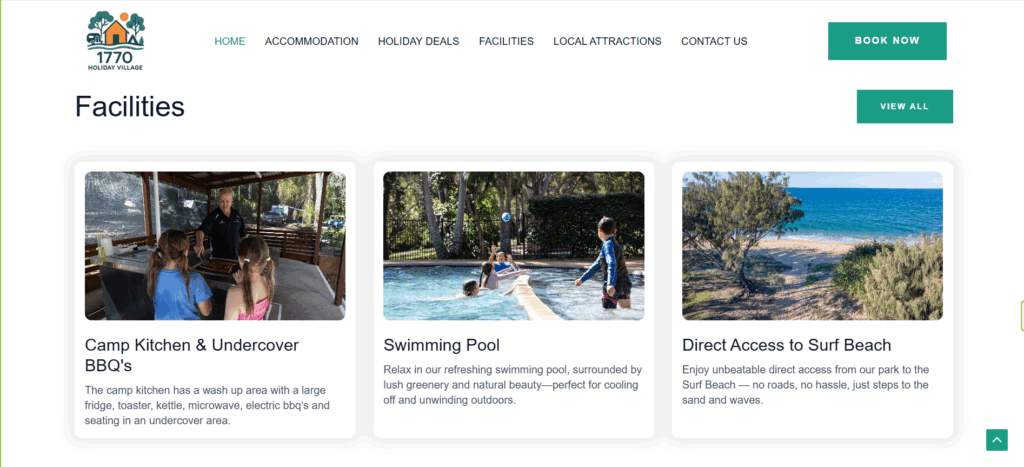Image resolution: width=1024 pixels, height=467 pixels.
Task: Click the Swimming Pool card heading
Action: [x=441, y=345]
